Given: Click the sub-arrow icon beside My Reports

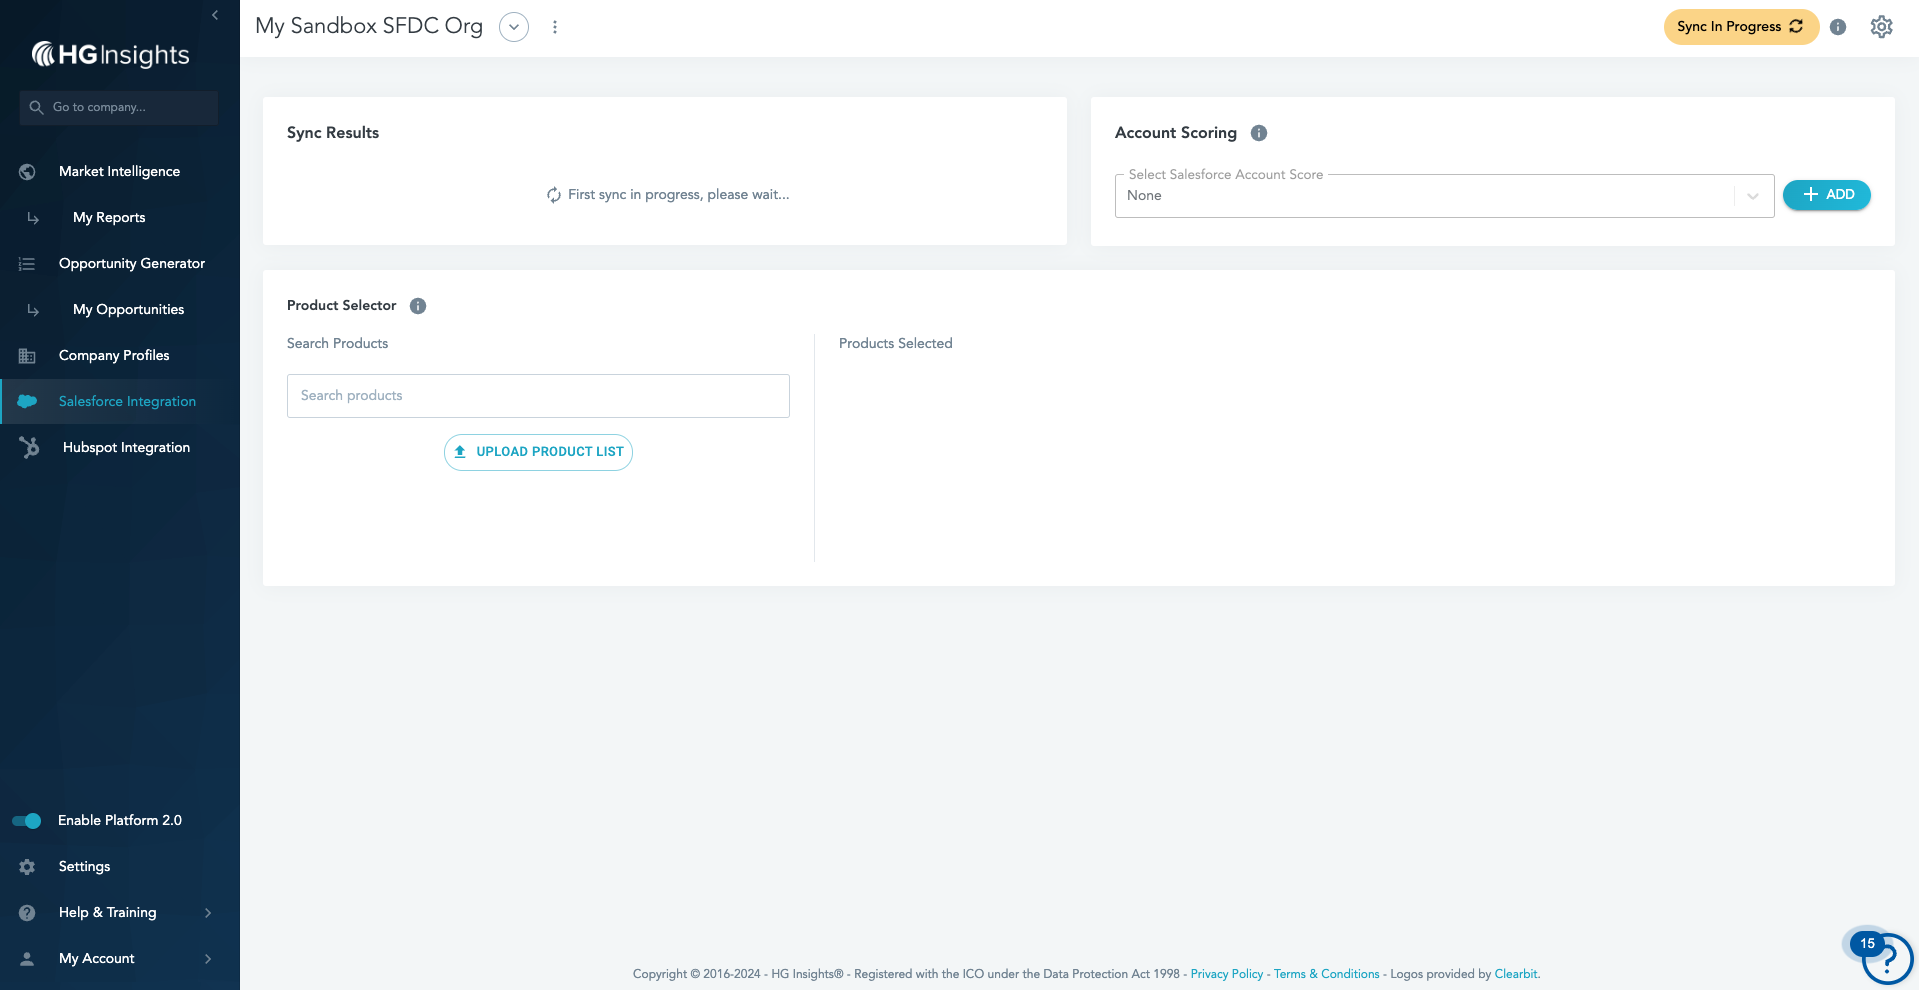Looking at the screenshot, I should point(33,218).
